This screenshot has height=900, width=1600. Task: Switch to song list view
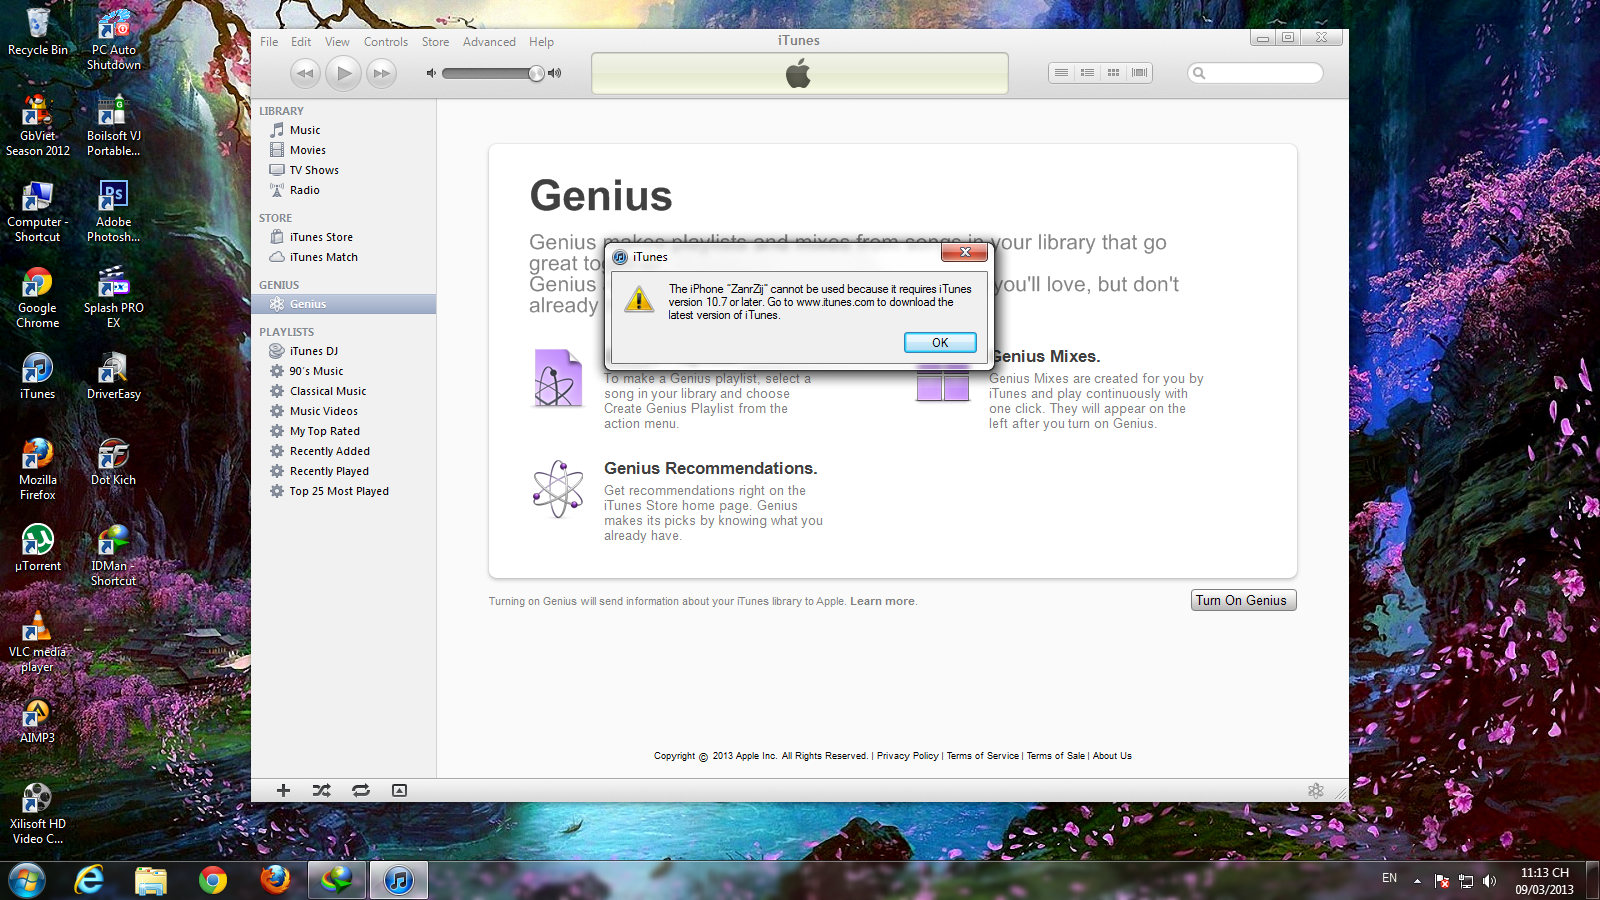tap(1061, 73)
